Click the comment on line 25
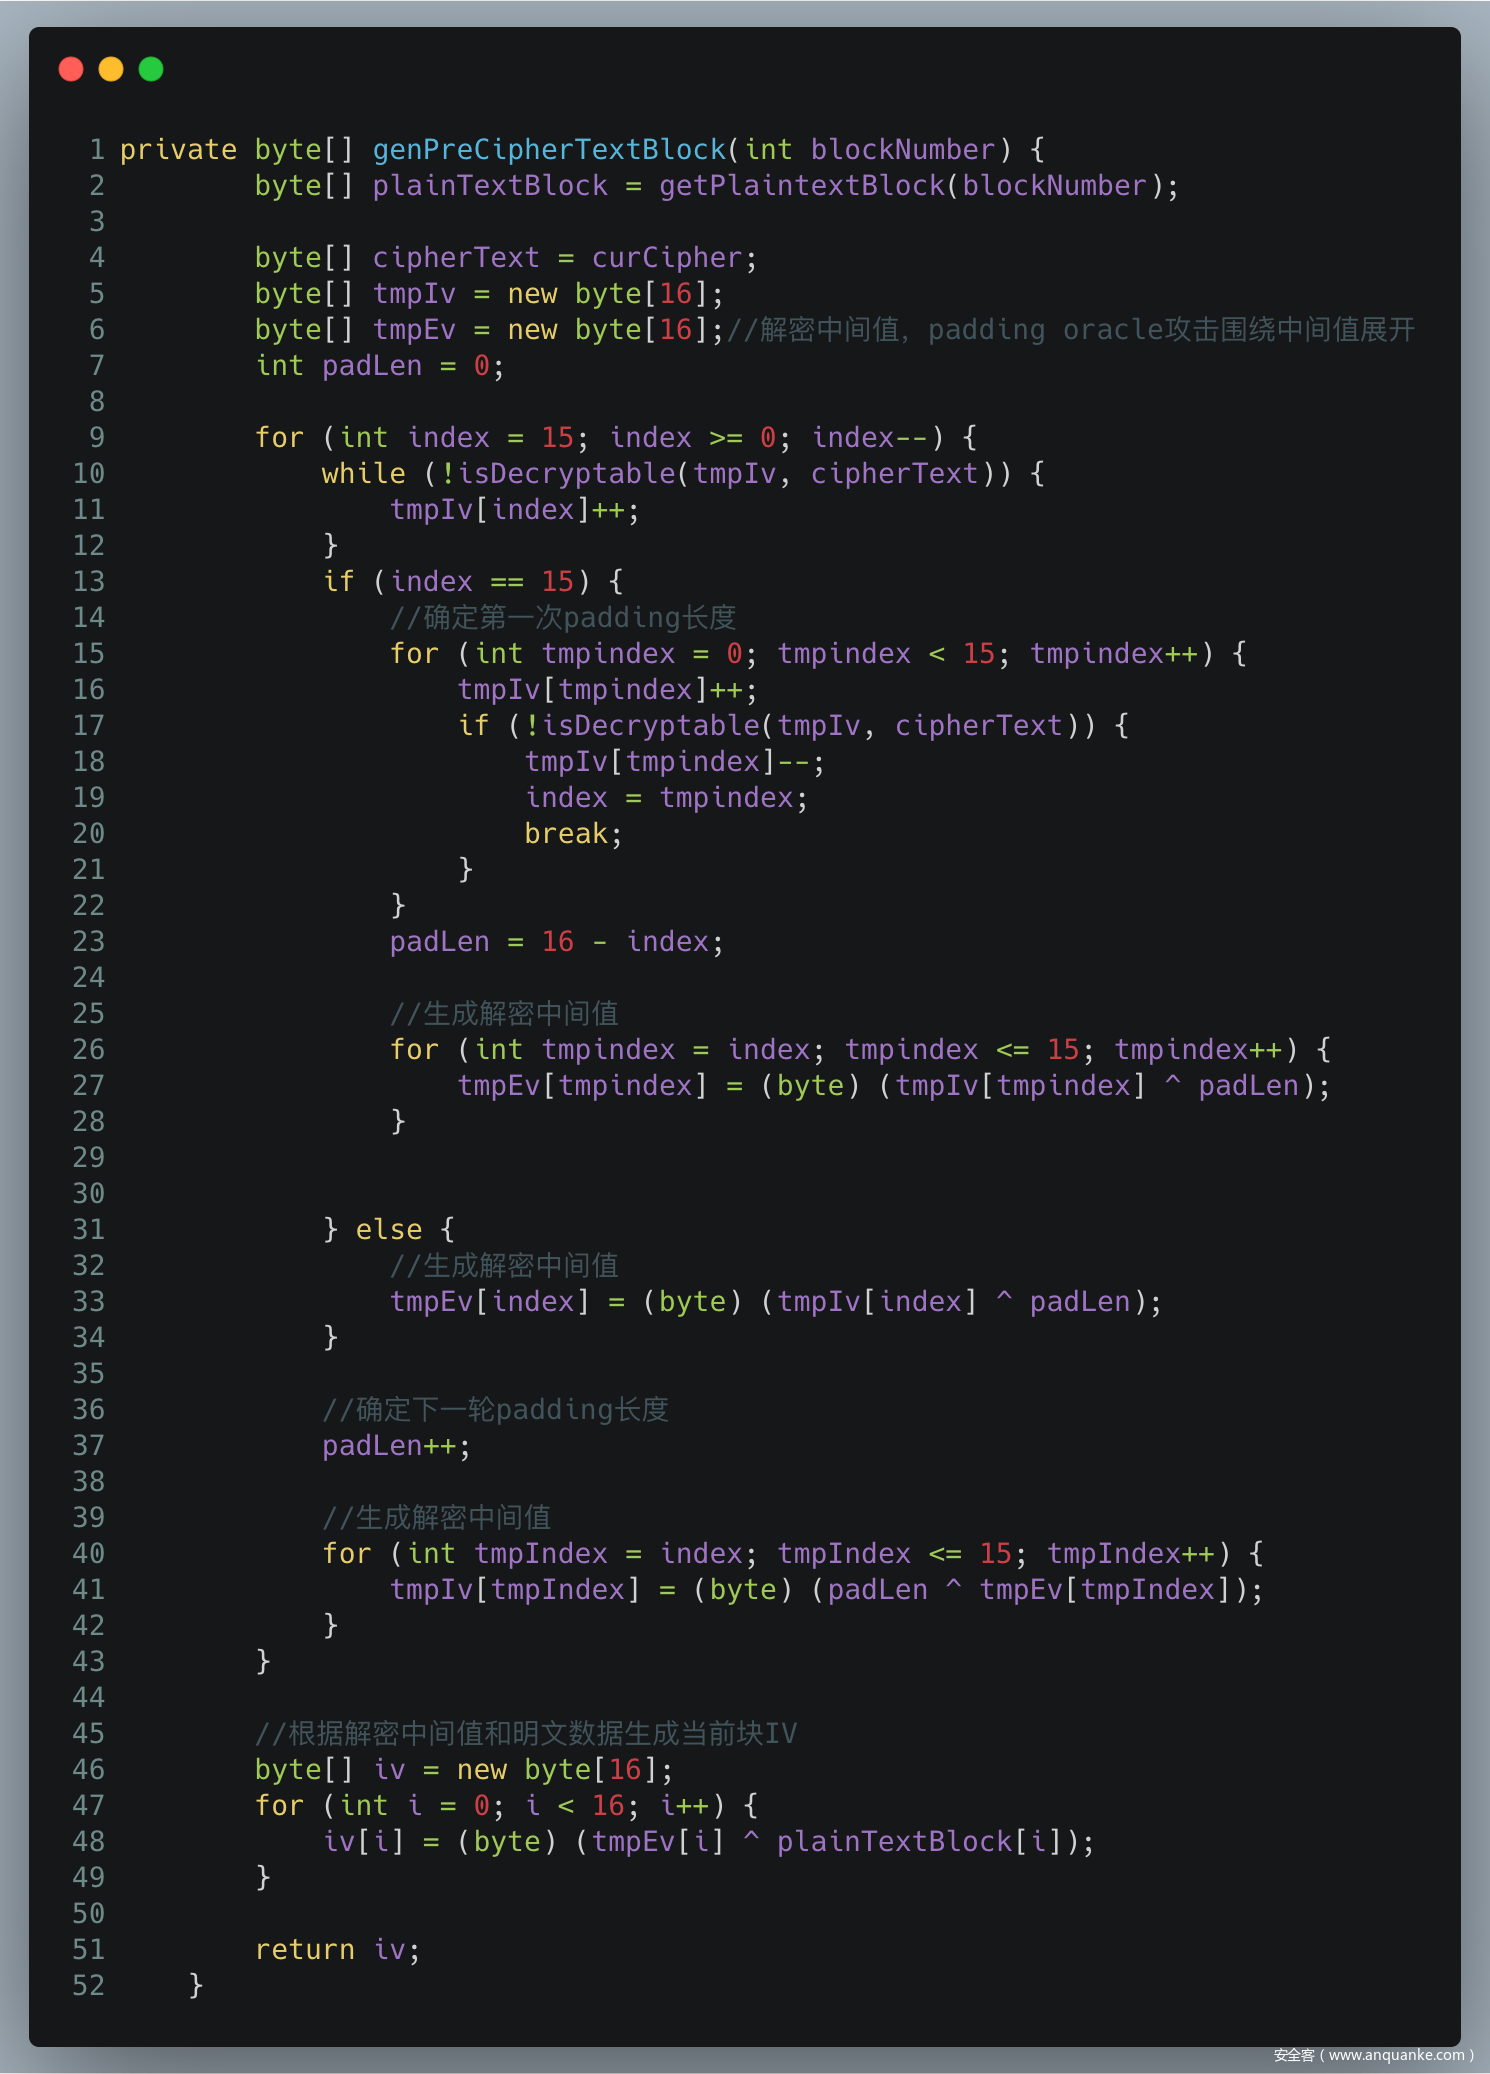1490x2074 pixels. (x=504, y=1014)
